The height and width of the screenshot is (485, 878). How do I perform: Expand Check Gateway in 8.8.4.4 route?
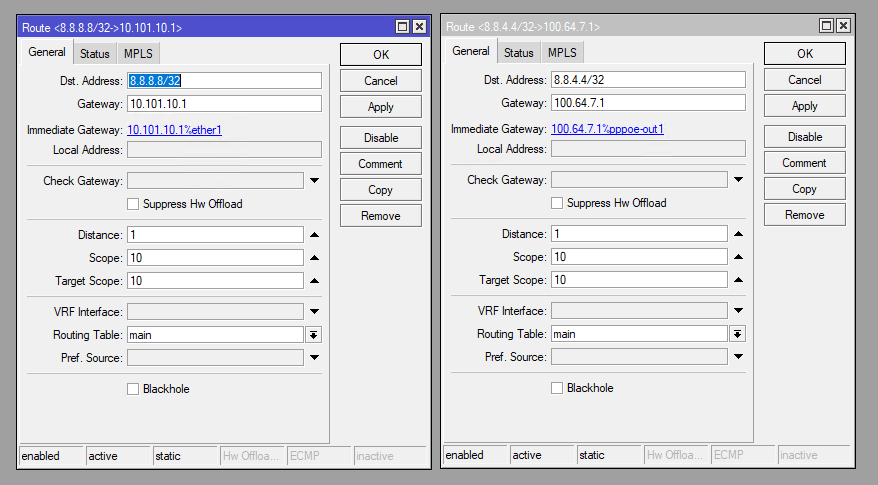tap(739, 179)
